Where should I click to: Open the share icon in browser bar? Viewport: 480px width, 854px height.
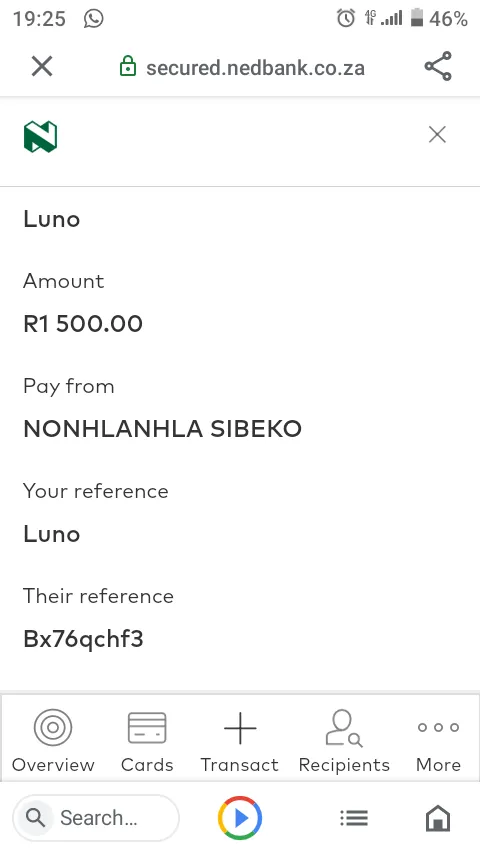click(438, 66)
